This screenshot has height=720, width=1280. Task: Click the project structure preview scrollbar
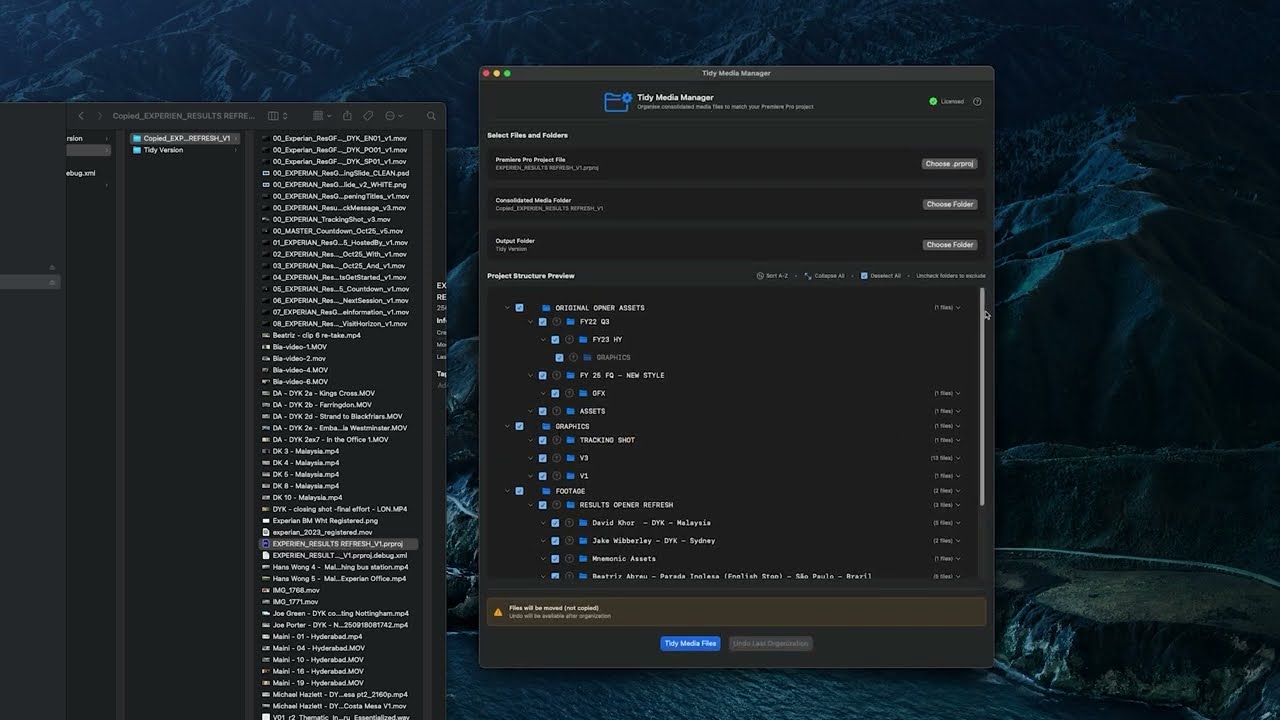(982, 397)
